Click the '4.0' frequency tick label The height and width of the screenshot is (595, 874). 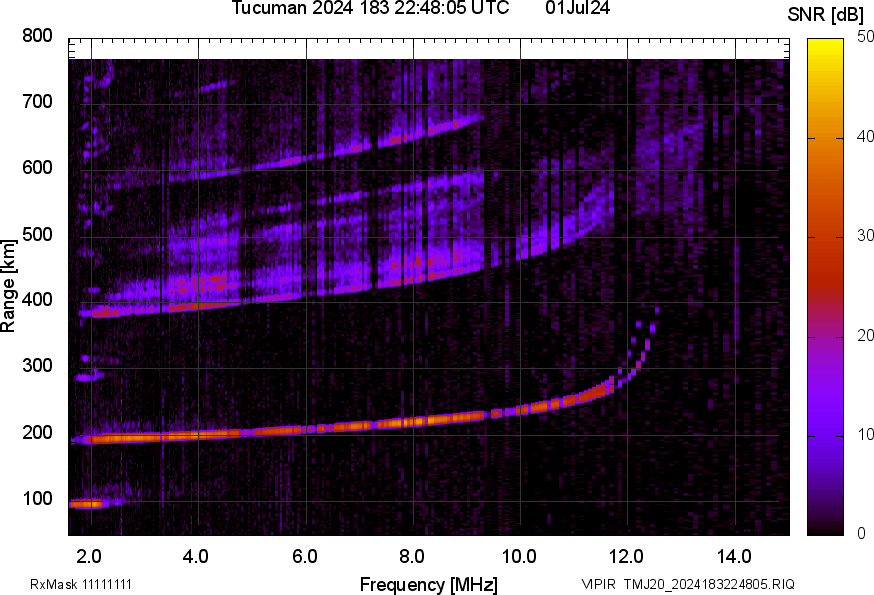pyautogui.click(x=196, y=556)
